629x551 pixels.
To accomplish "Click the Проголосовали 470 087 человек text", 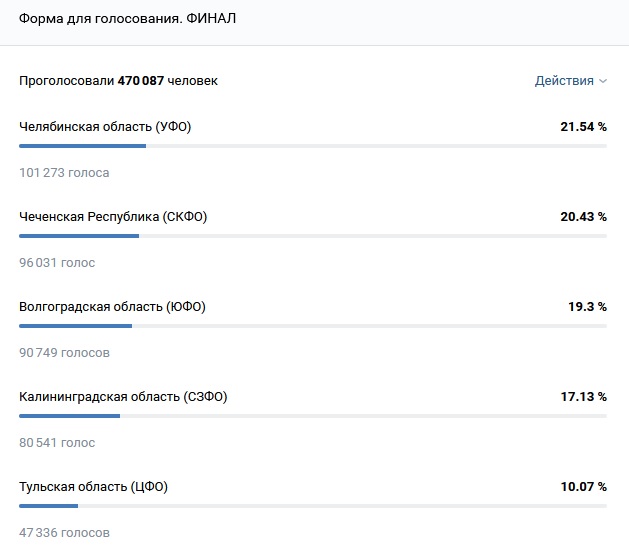I will coord(118,81).
